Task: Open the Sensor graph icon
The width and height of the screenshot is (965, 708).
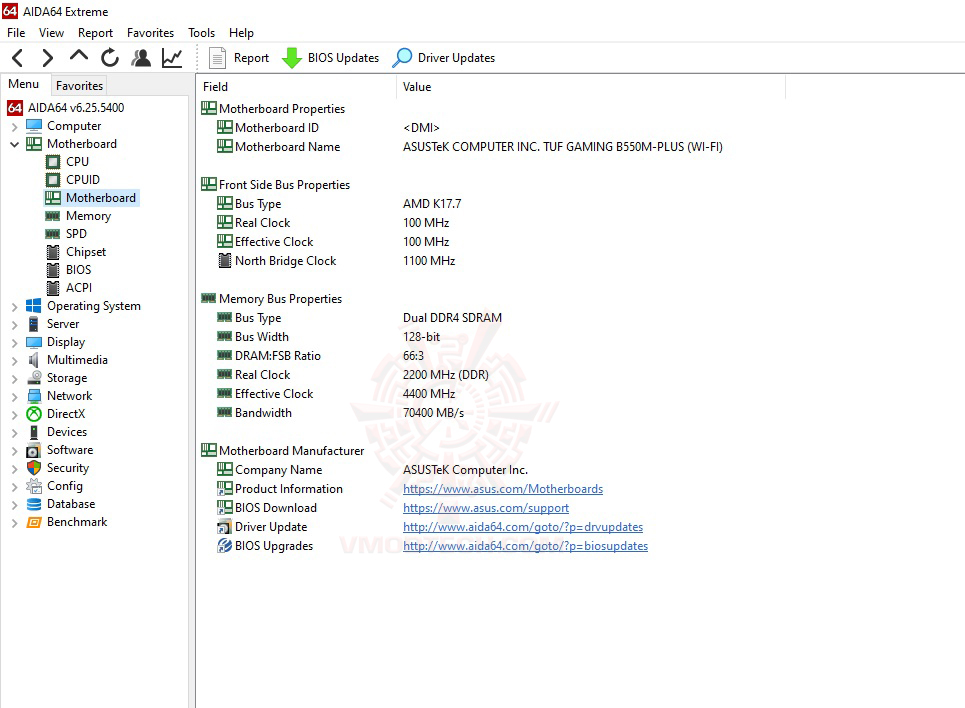Action: tap(171, 57)
